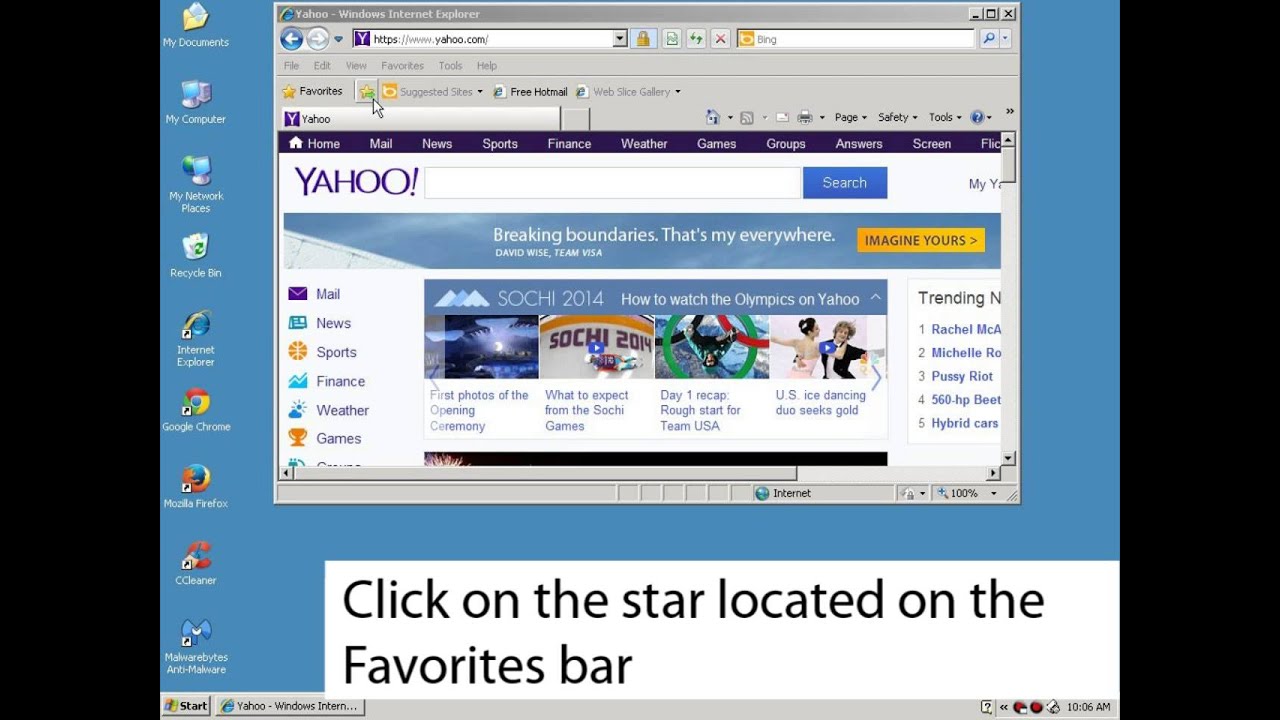
Task: Click trending item 'Pussy Riot'
Action: [962, 376]
